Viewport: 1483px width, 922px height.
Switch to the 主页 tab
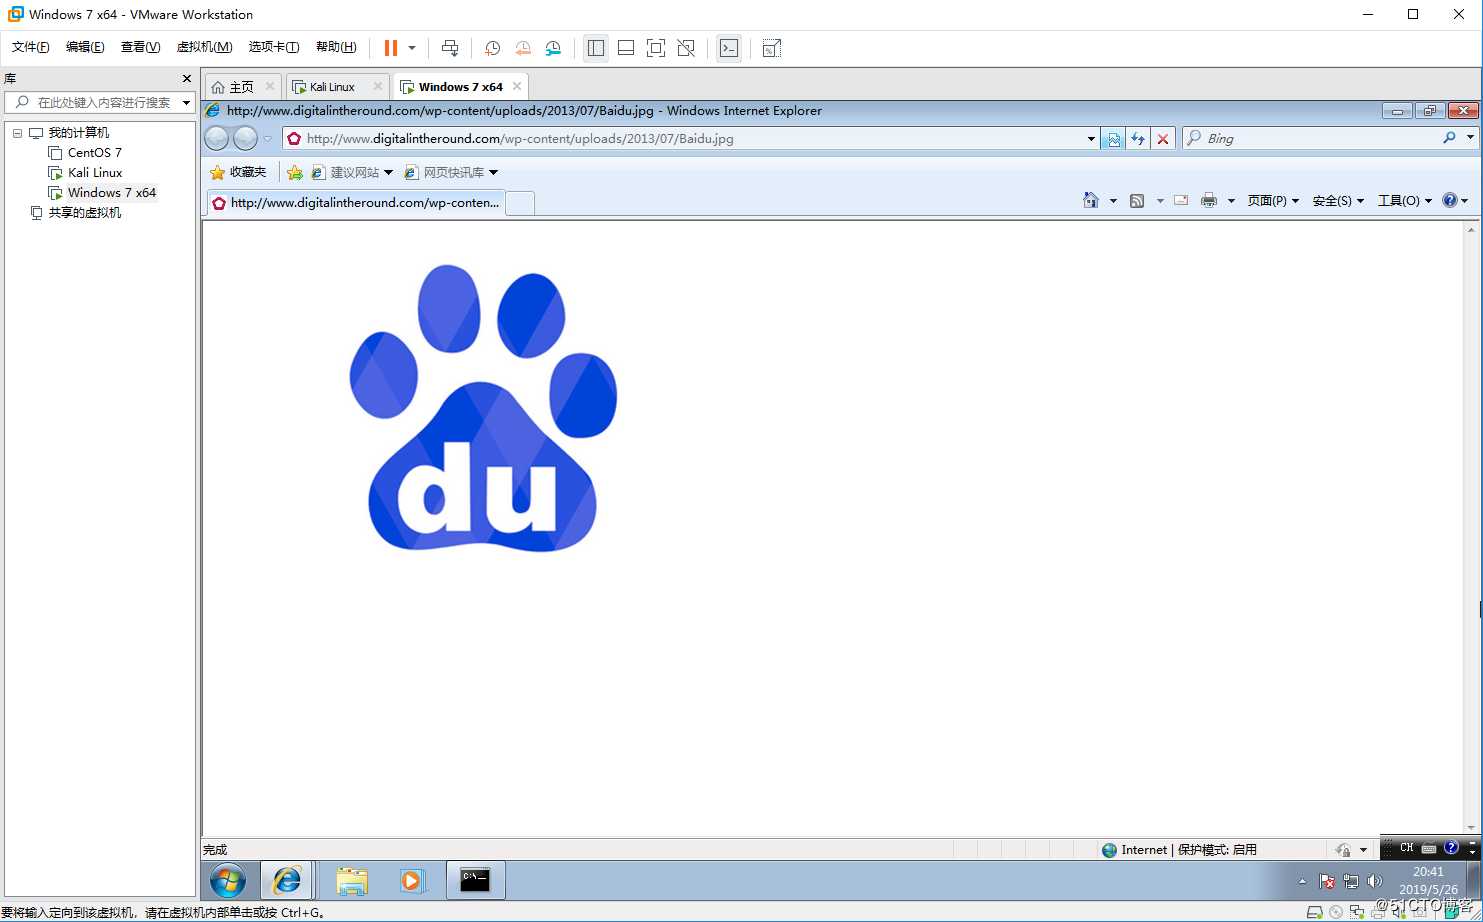coord(242,87)
